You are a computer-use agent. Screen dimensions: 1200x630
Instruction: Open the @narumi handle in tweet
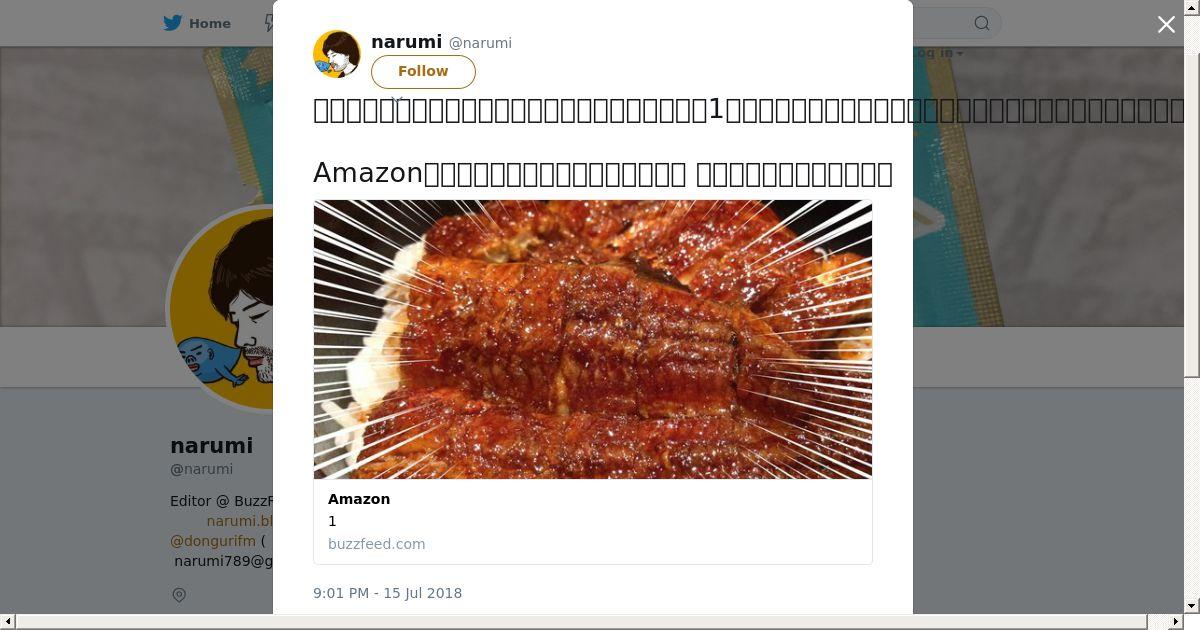tap(480, 43)
